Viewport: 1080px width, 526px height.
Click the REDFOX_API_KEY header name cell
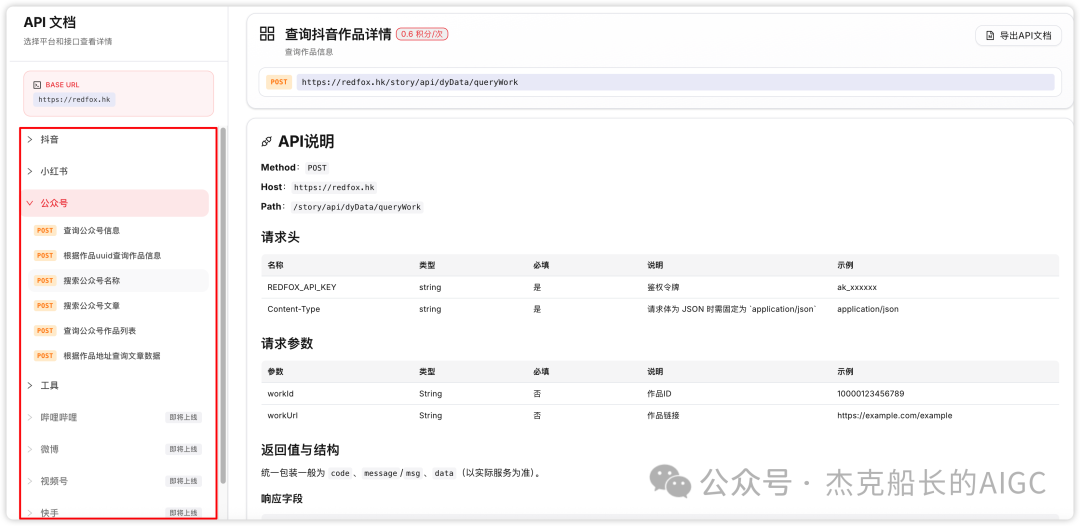(x=302, y=287)
